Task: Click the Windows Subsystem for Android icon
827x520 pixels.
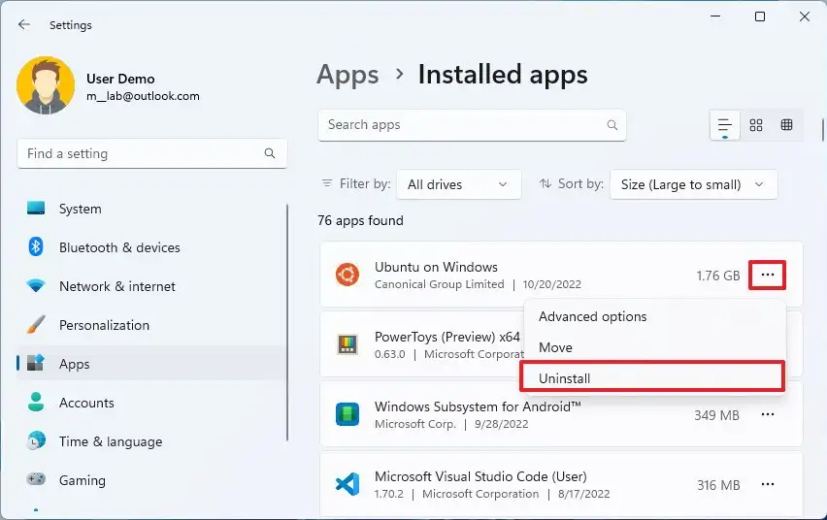Action: click(347, 414)
